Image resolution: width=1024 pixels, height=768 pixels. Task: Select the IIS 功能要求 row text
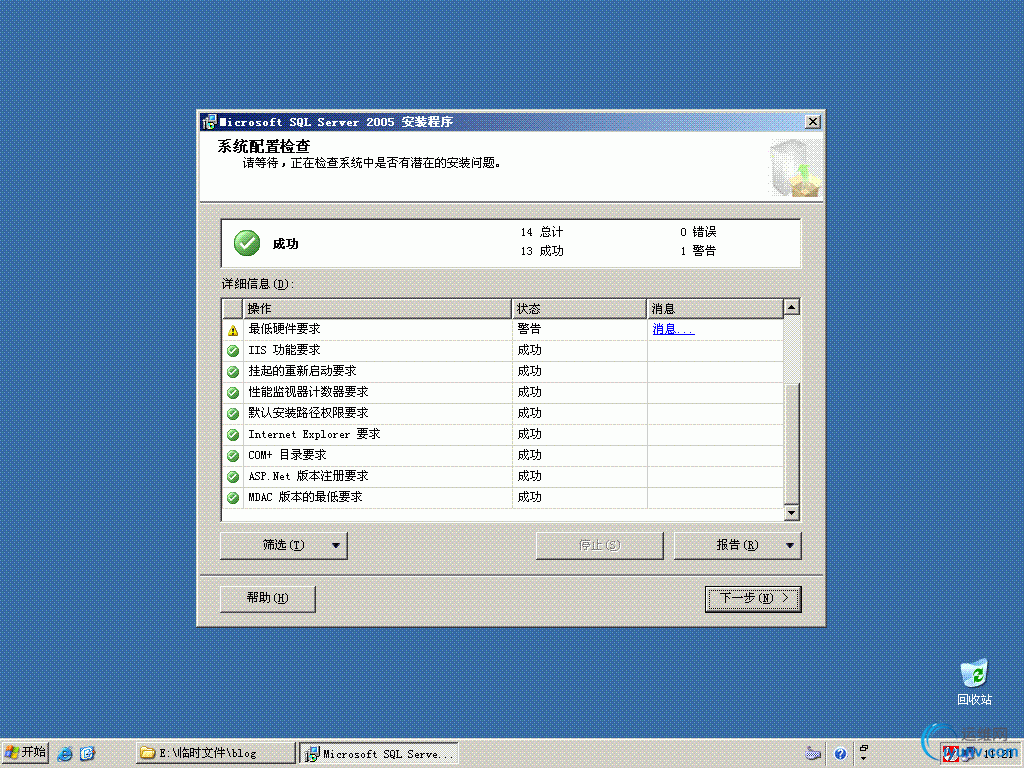click(284, 350)
